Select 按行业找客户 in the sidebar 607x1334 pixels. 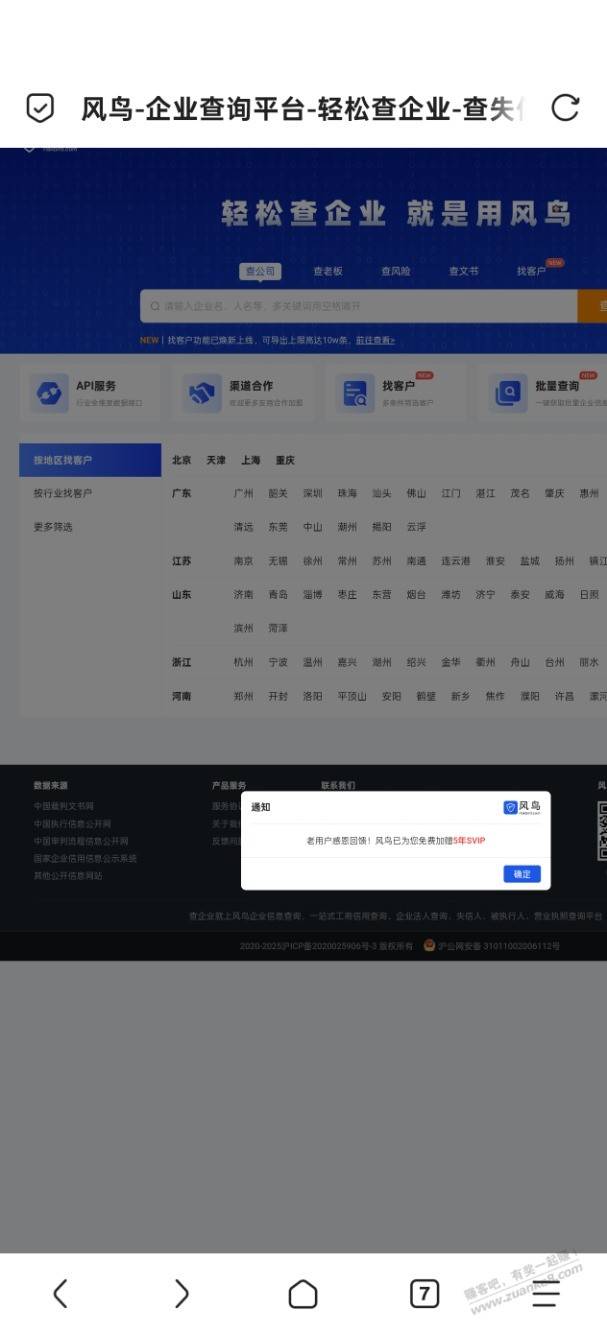click(x=62, y=493)
